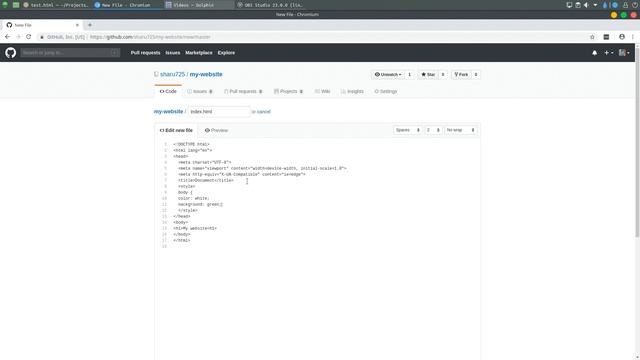Viewport: 640px width, 360px height.
Task: Select the repository Issues tab
Action: 200,91
